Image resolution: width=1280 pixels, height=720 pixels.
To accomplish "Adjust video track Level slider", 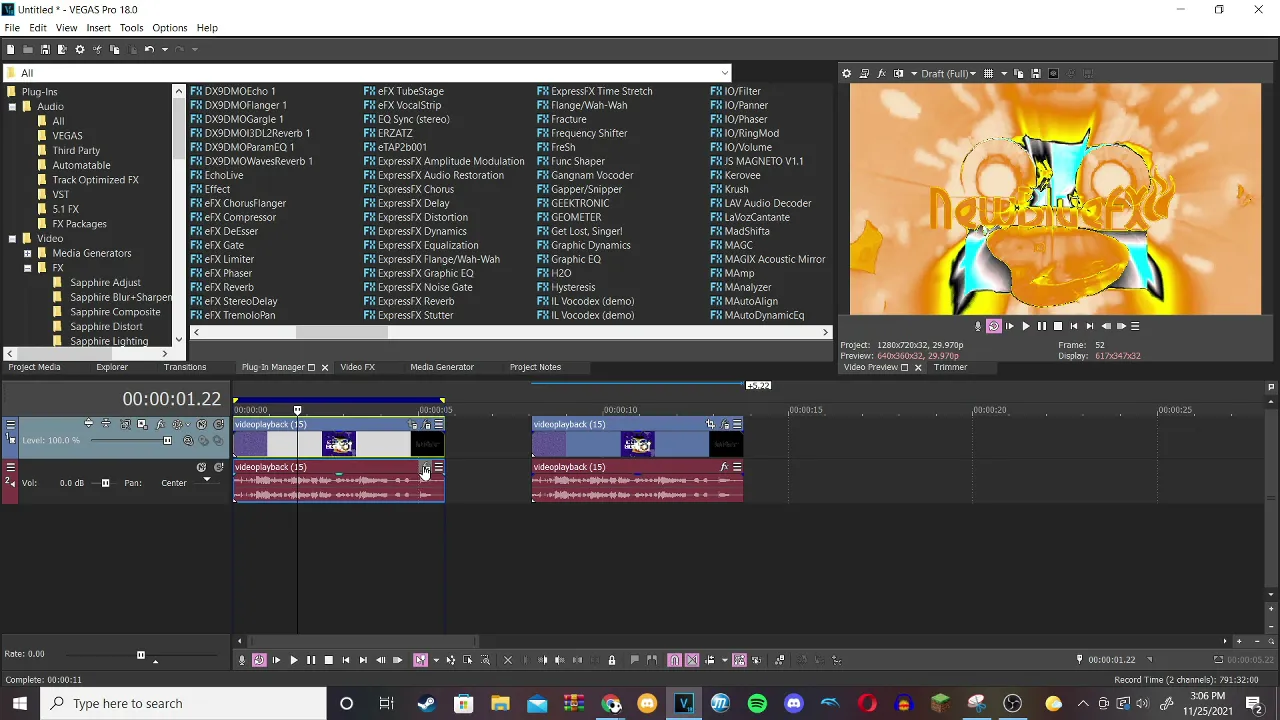I will pyautogui.click(x=167, y=440).
